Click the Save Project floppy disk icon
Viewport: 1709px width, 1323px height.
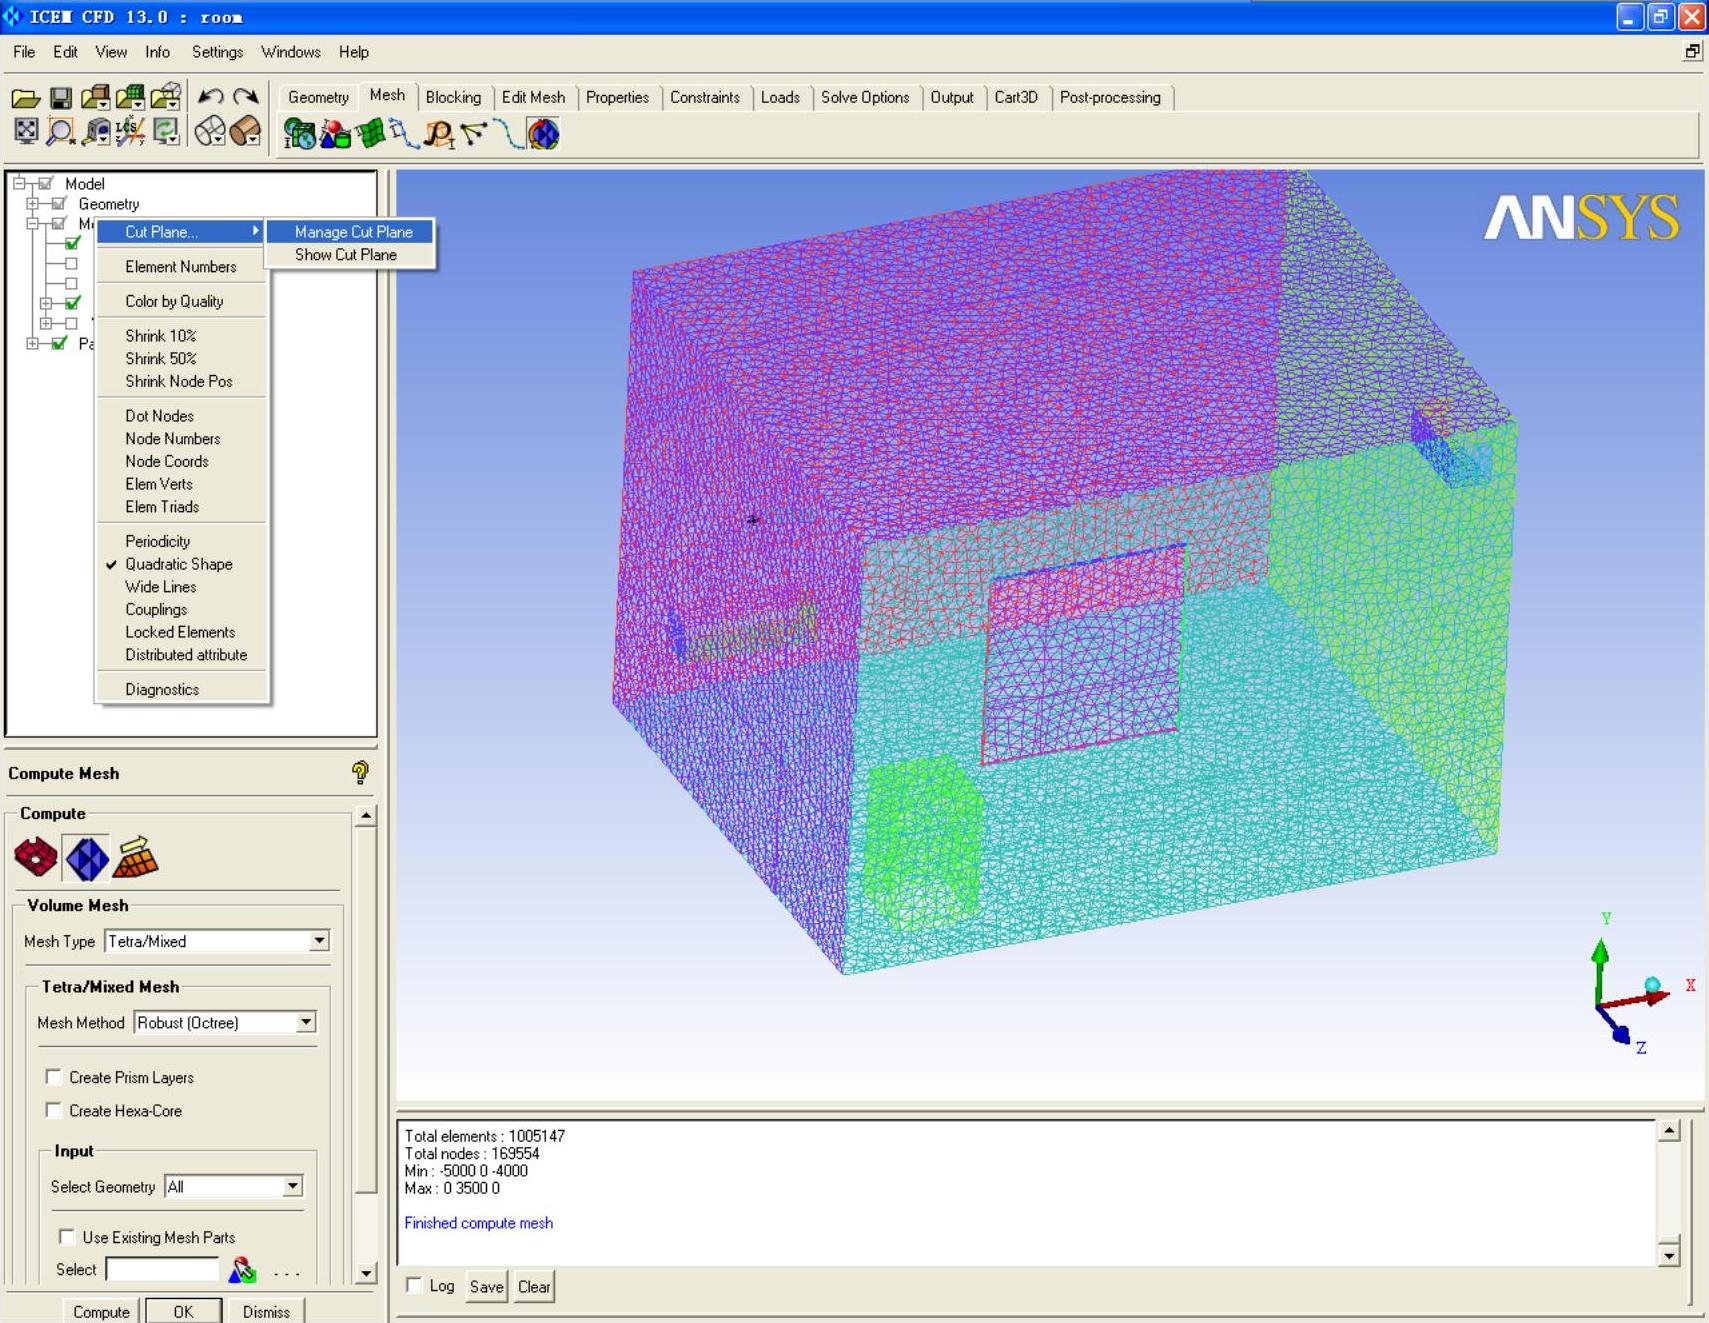(60, 97)
